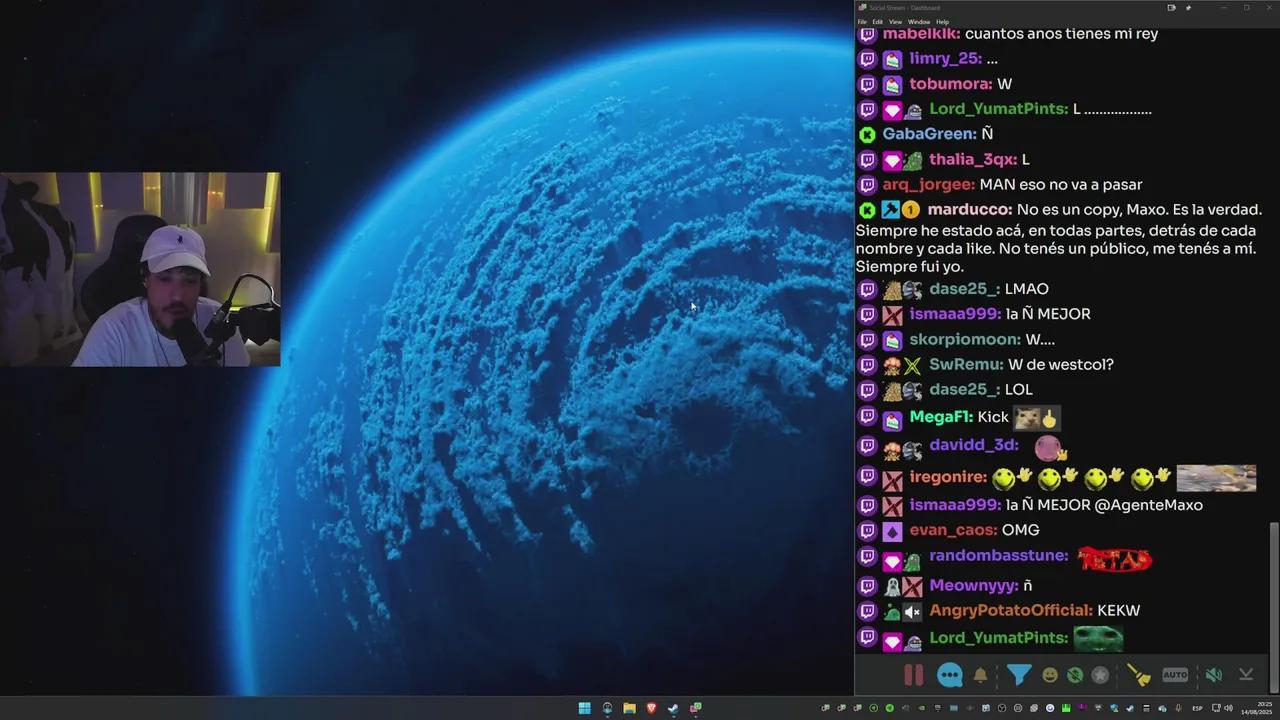Image resolution: width=1280 pixels, height=720 pixels.
Task: Click the gray star featured icon
Action: 1100,675
